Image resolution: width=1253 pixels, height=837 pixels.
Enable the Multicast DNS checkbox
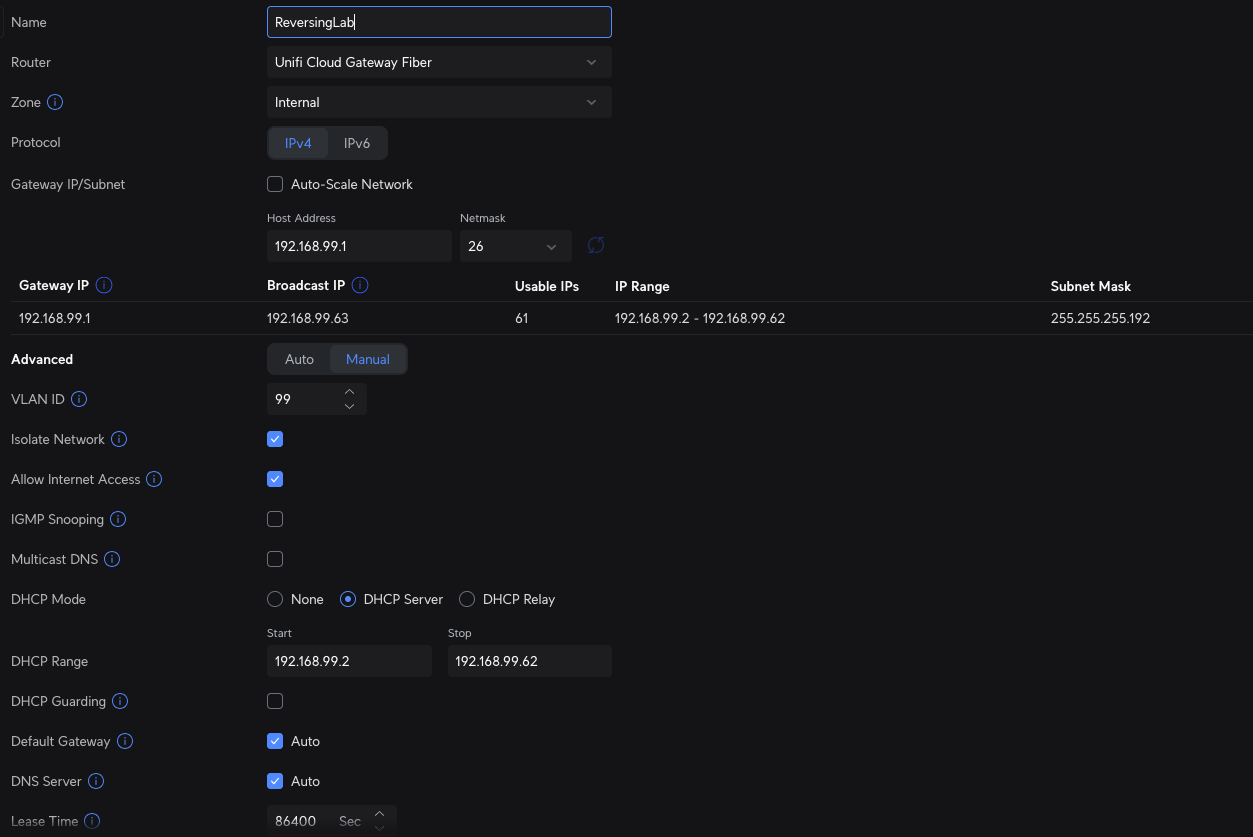point(275,559)
